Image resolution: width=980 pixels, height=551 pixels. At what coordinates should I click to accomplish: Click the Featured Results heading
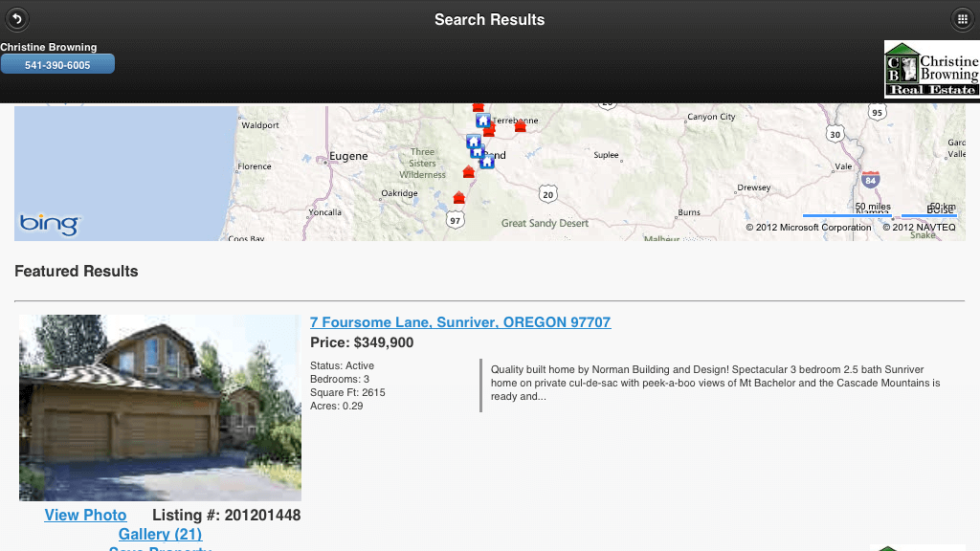[76, 271]
